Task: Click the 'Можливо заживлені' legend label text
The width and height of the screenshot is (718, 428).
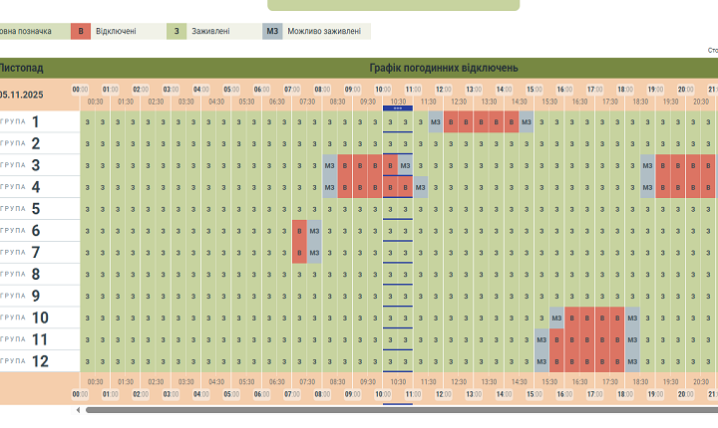Action: [324, 31]
